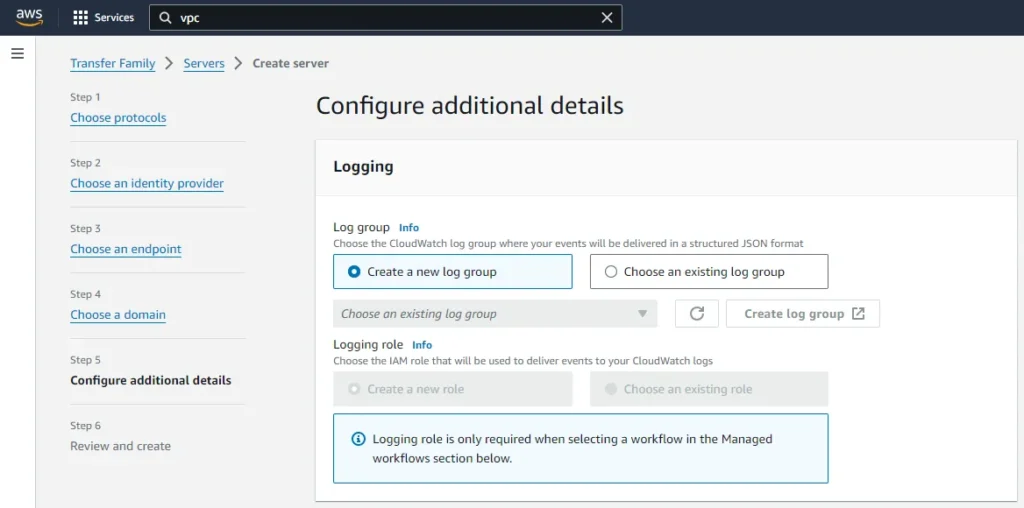Go to Choose protocols step

click(x=118, y=118)
